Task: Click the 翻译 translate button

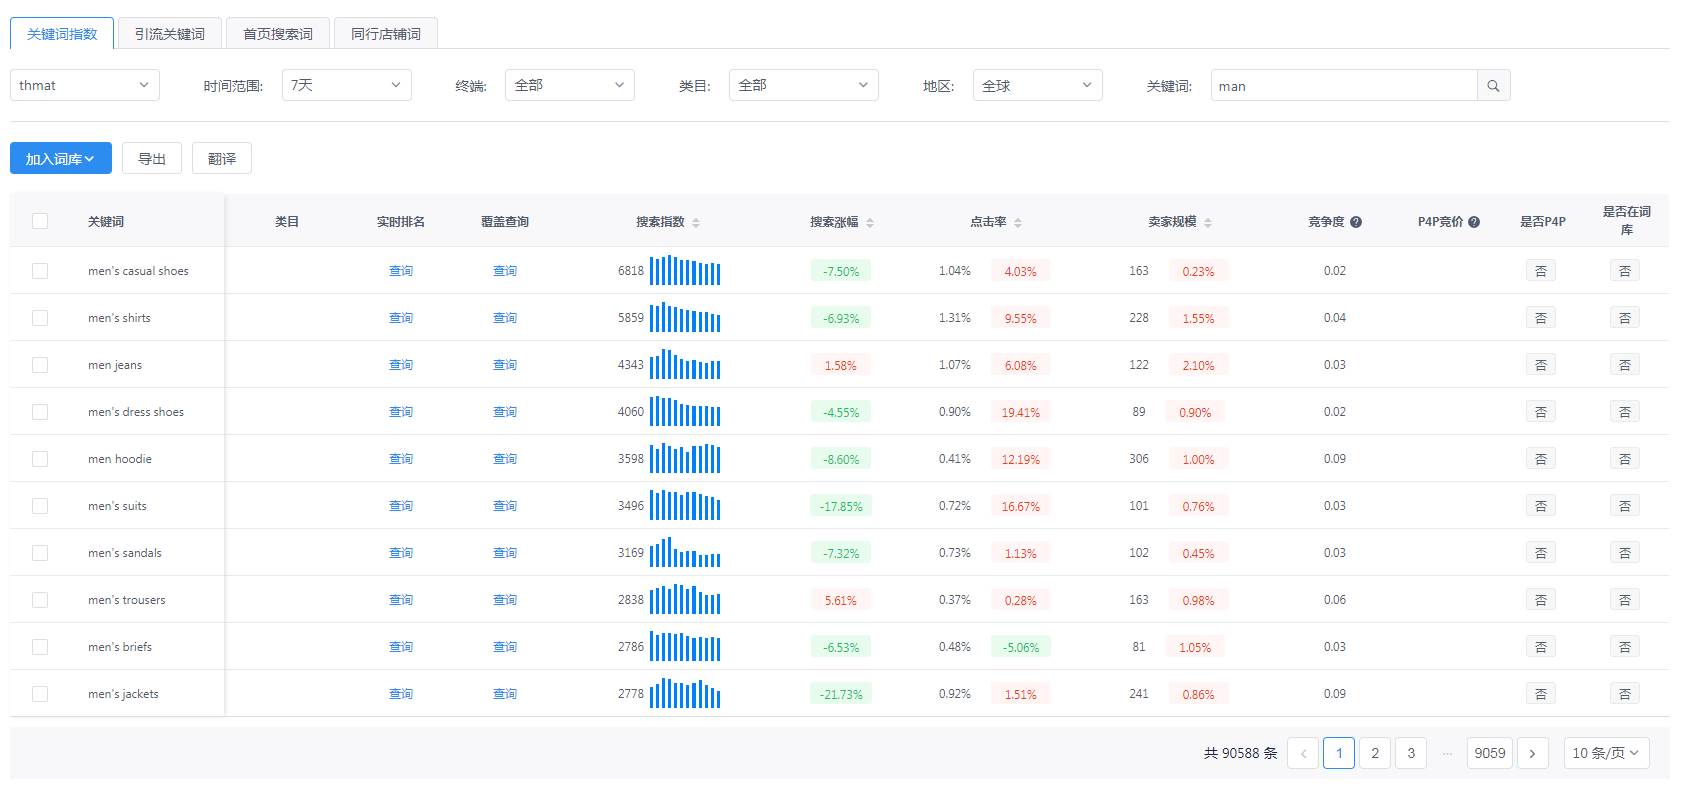Action: point(222,158)
